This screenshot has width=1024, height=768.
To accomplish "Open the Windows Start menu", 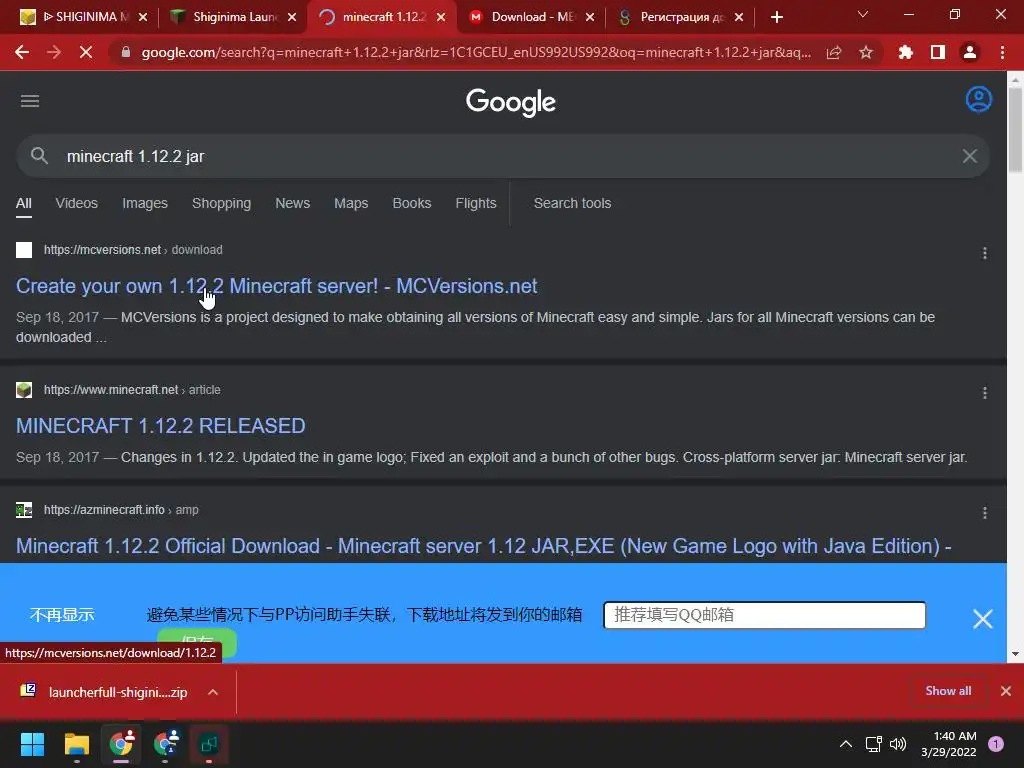I will 32,744.
